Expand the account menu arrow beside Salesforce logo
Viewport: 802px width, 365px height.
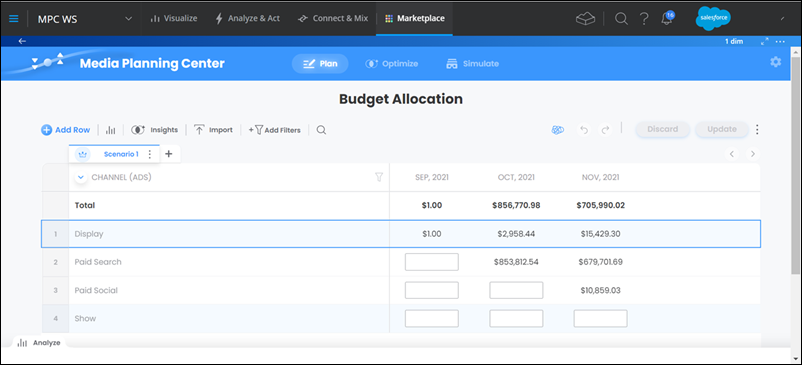pos(783,19)
